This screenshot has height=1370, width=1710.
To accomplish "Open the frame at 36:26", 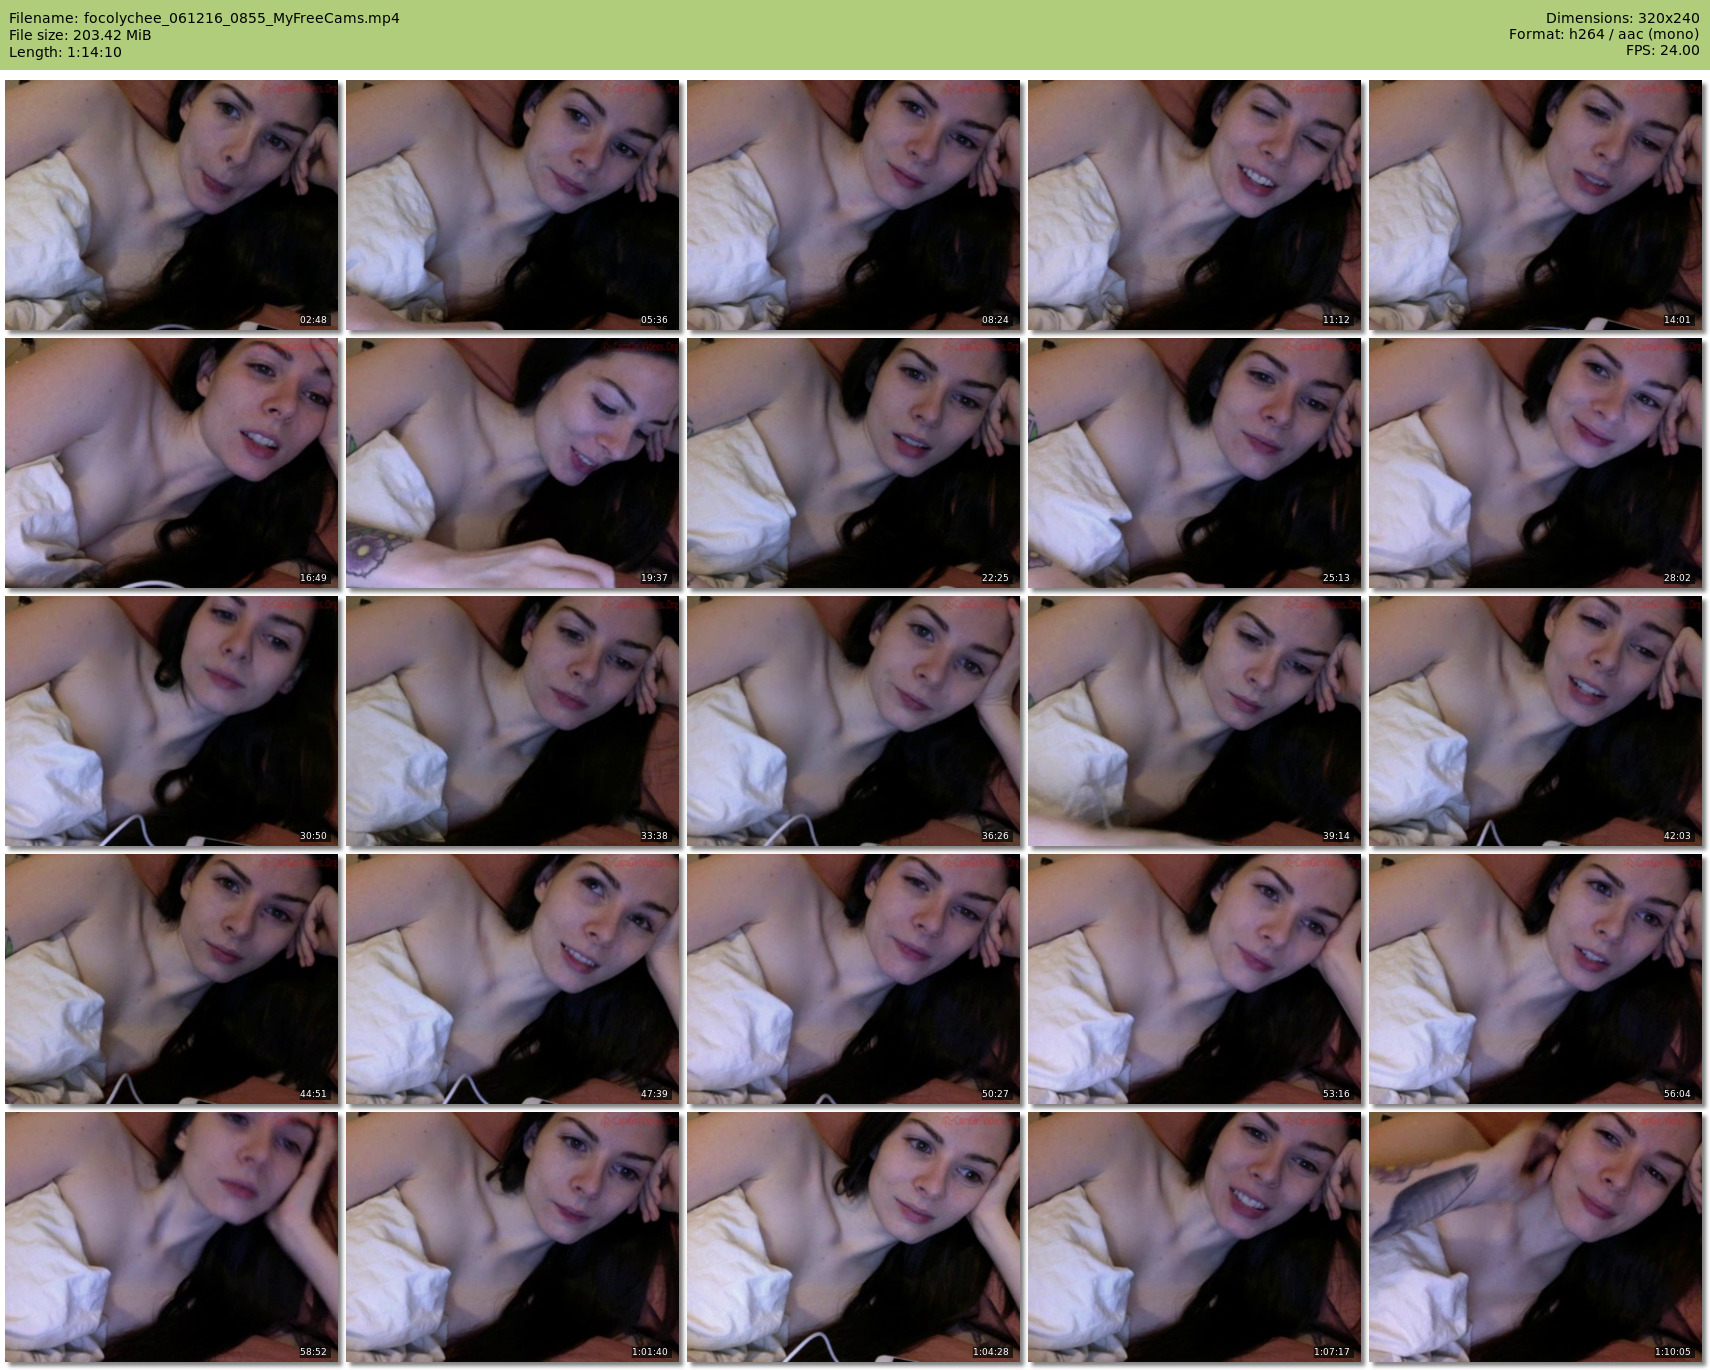I will click(854, 721).
